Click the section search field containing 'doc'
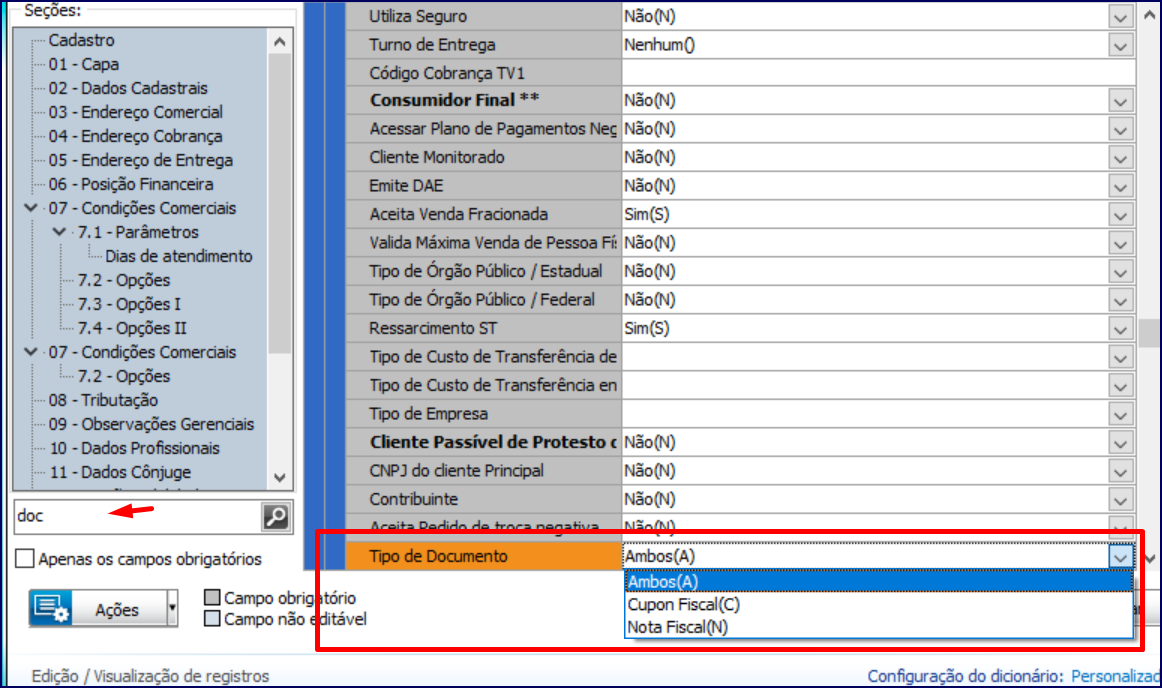The image size is (1162, 688). tap(137, 516)
